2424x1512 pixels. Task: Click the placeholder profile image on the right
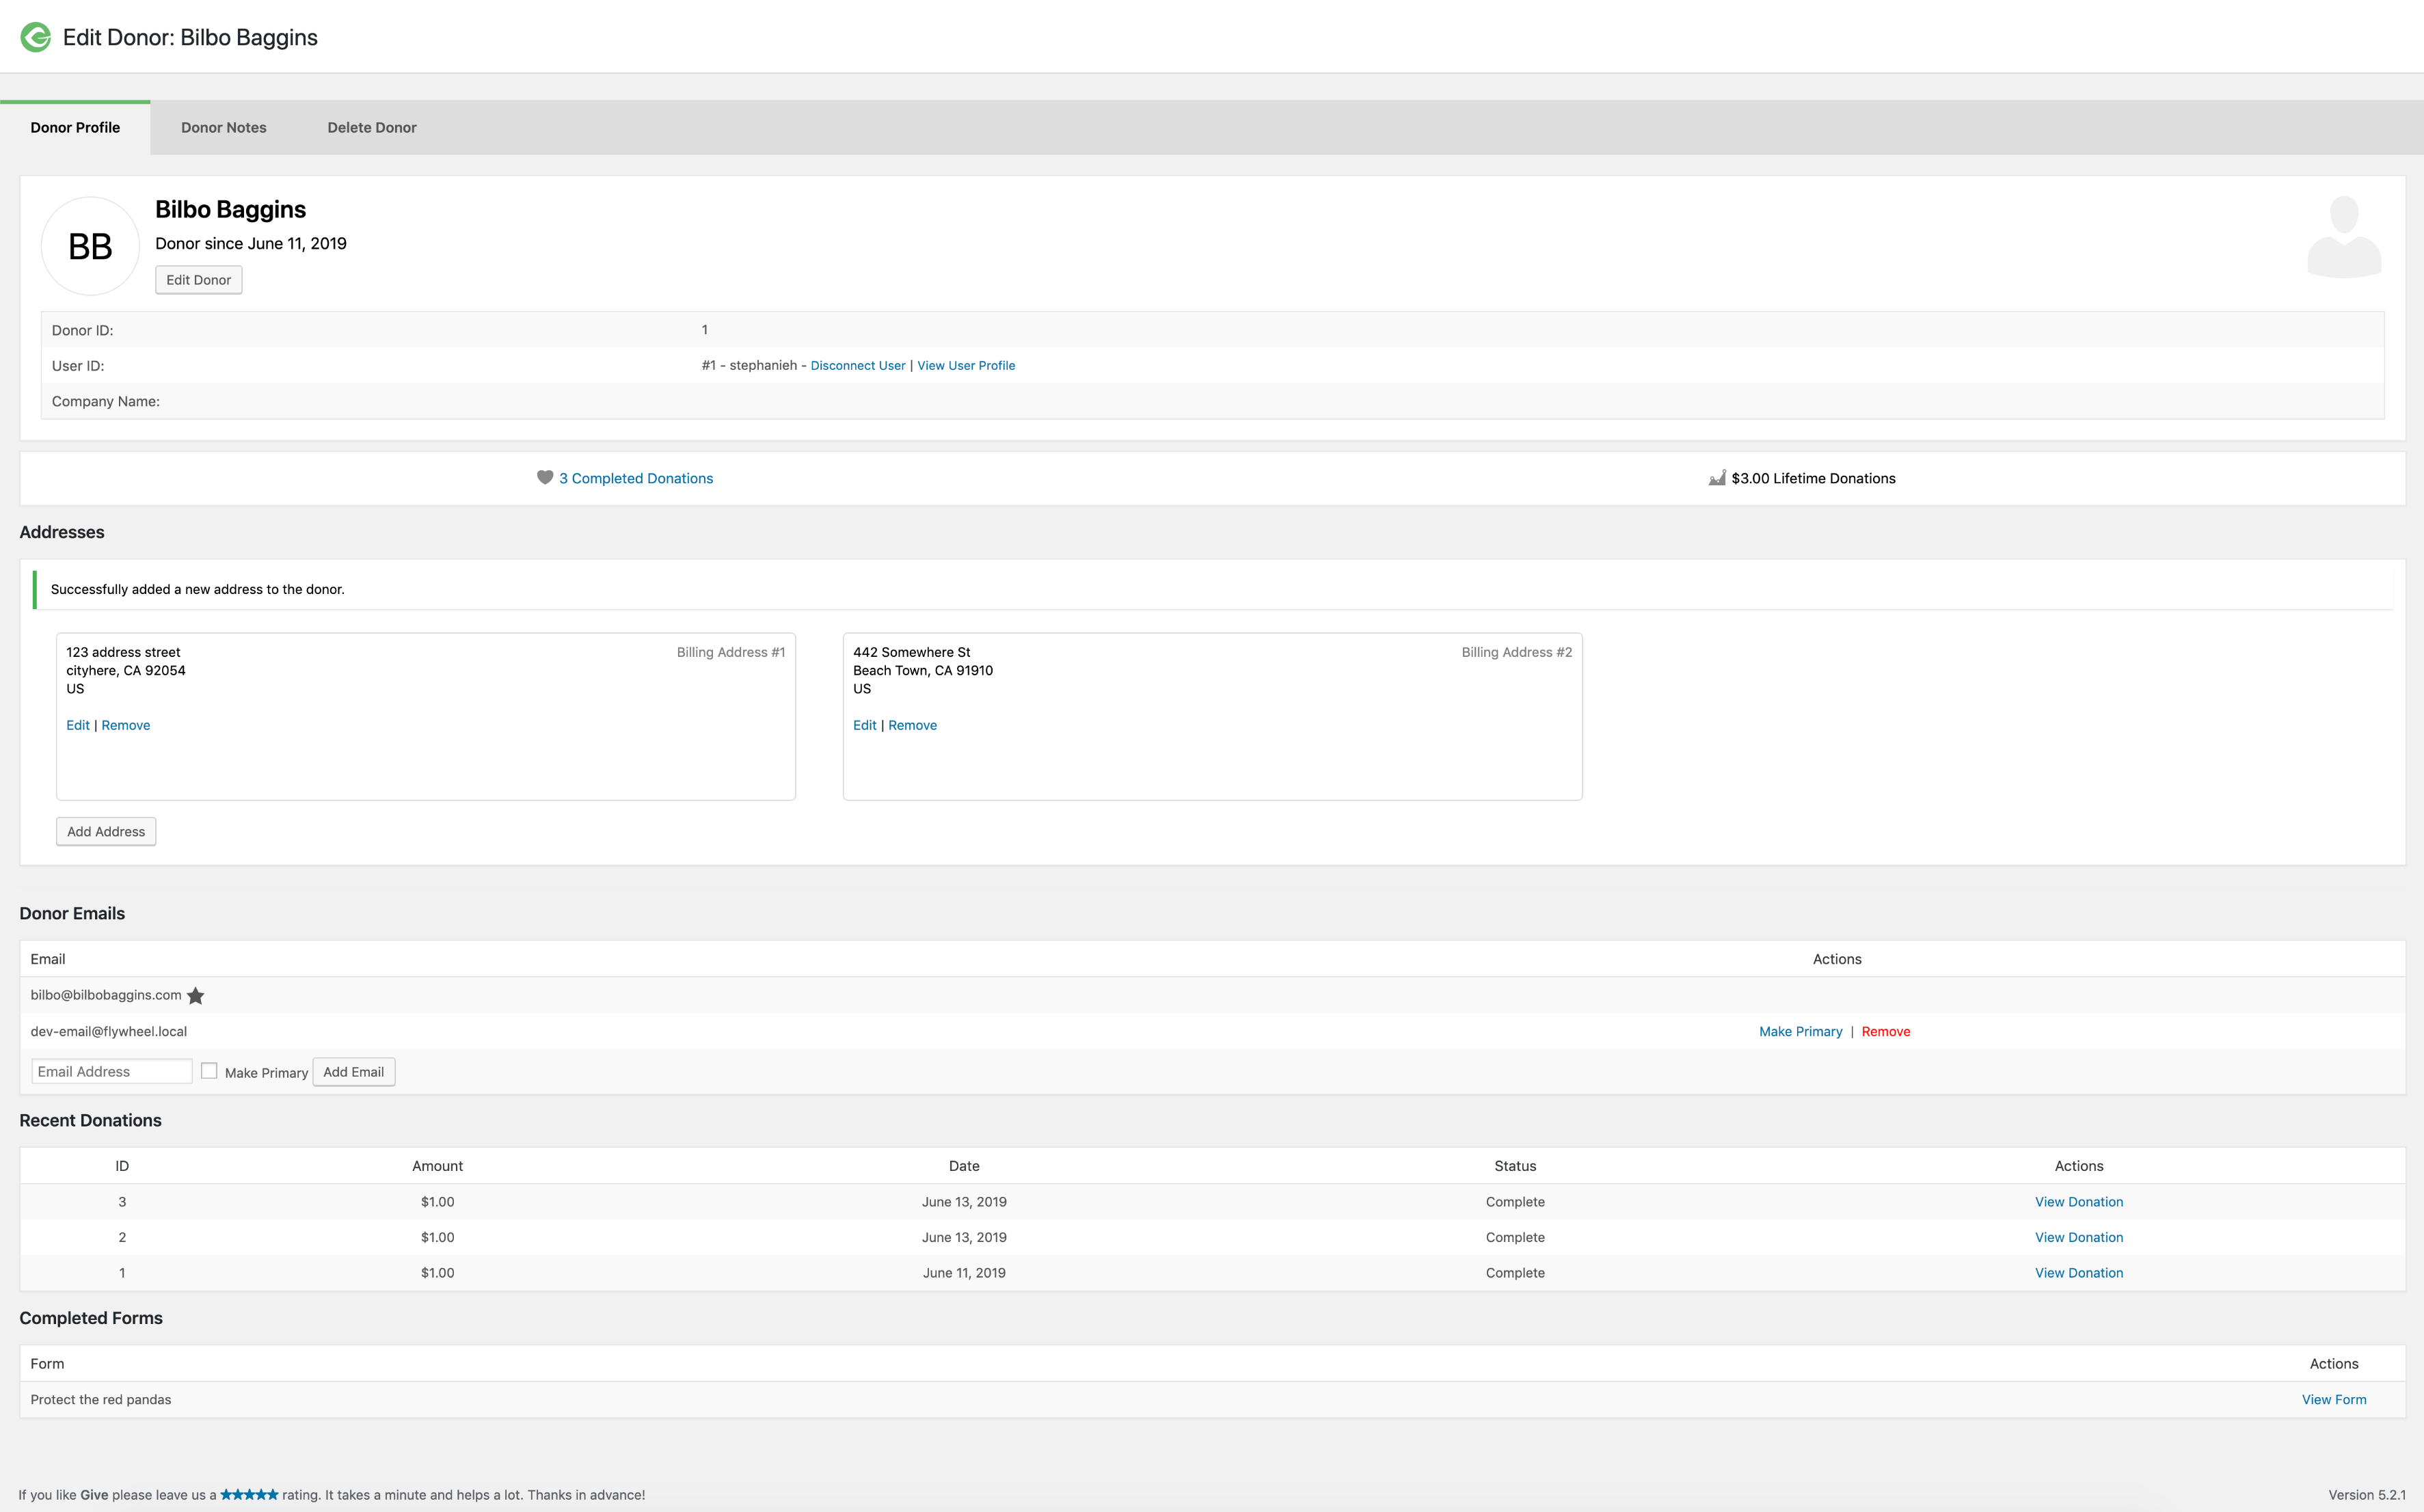point(2344,237)
